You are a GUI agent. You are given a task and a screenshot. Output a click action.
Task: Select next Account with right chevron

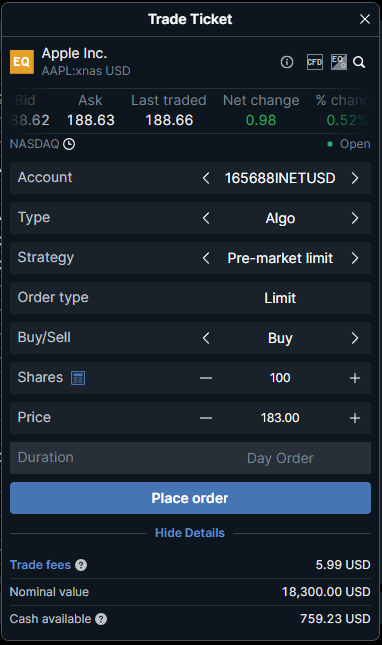pyautogui.click(x=354, y=178)
